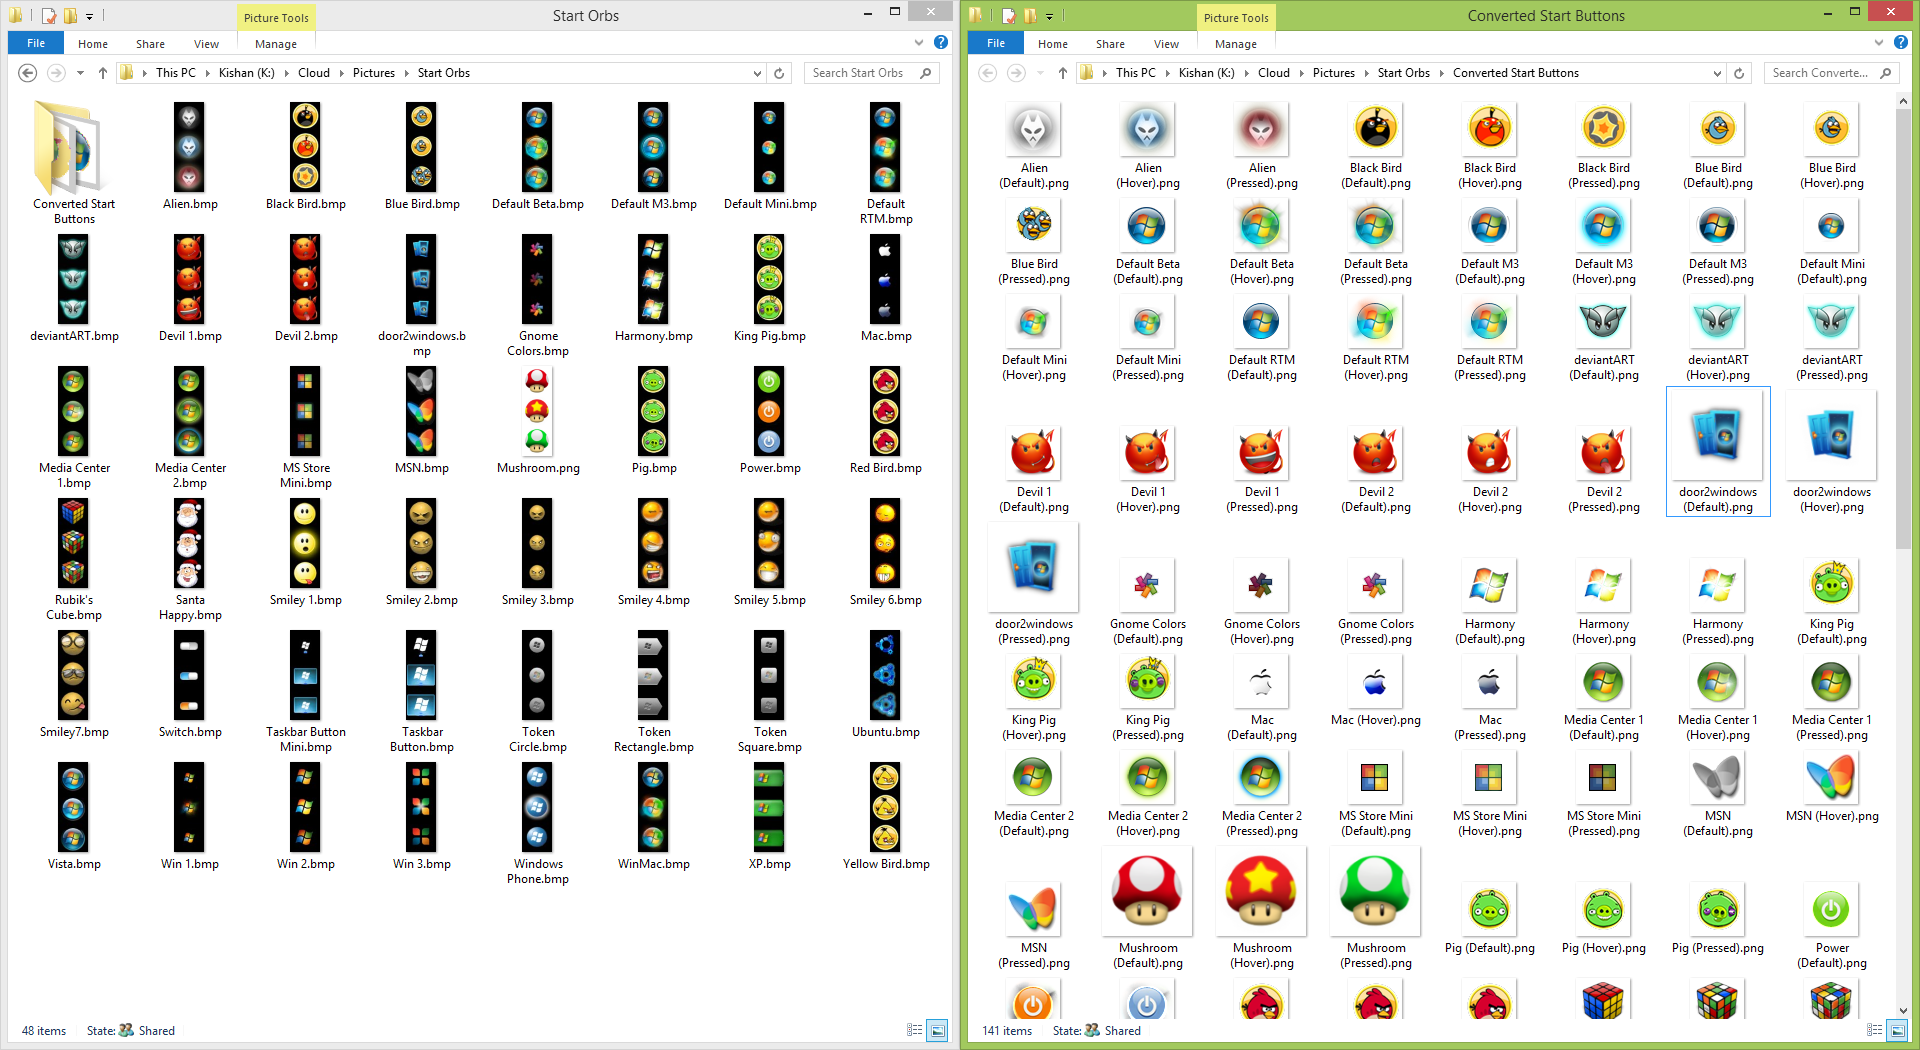Click Picture Tools header in Start Orbs window
Viewport: 1920px width, 1050px height.
(x=276, y=17)
